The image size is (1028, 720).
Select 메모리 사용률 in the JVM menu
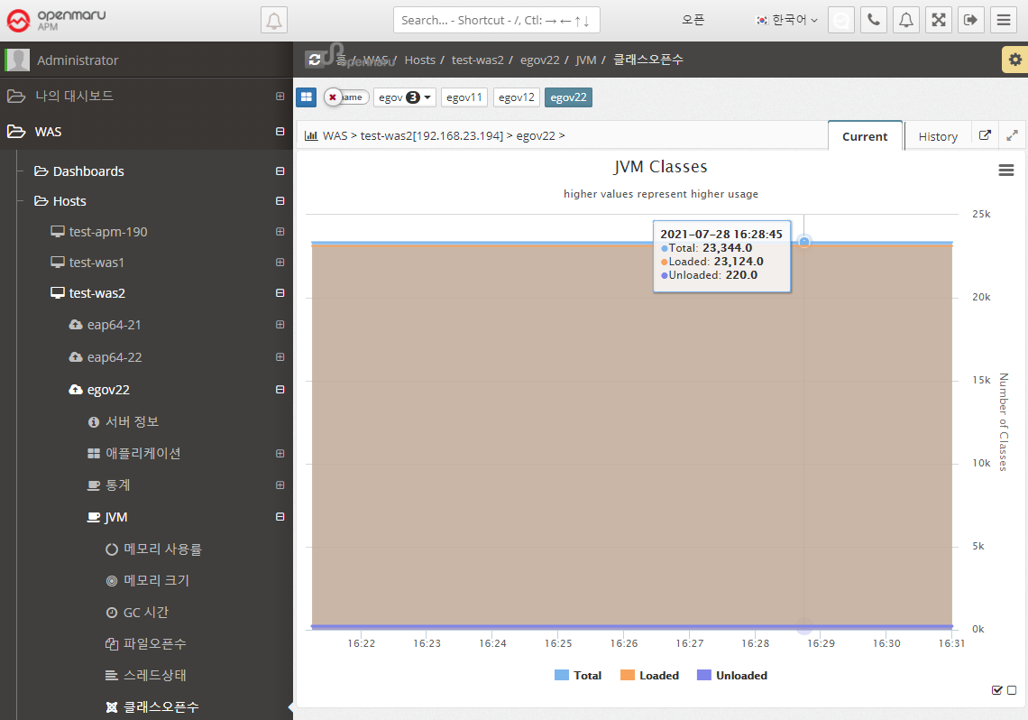162,549
